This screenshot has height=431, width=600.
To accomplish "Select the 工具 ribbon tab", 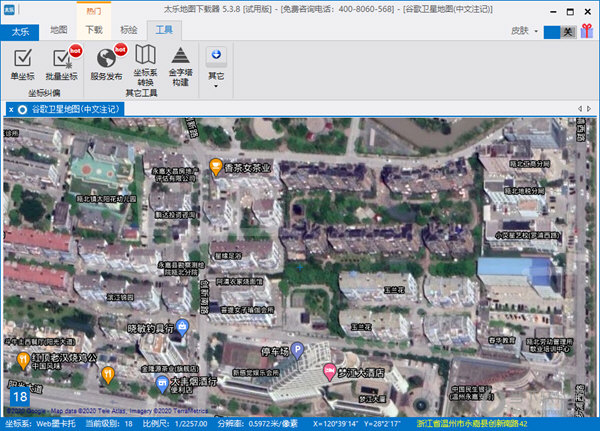I will pos(164,30).
